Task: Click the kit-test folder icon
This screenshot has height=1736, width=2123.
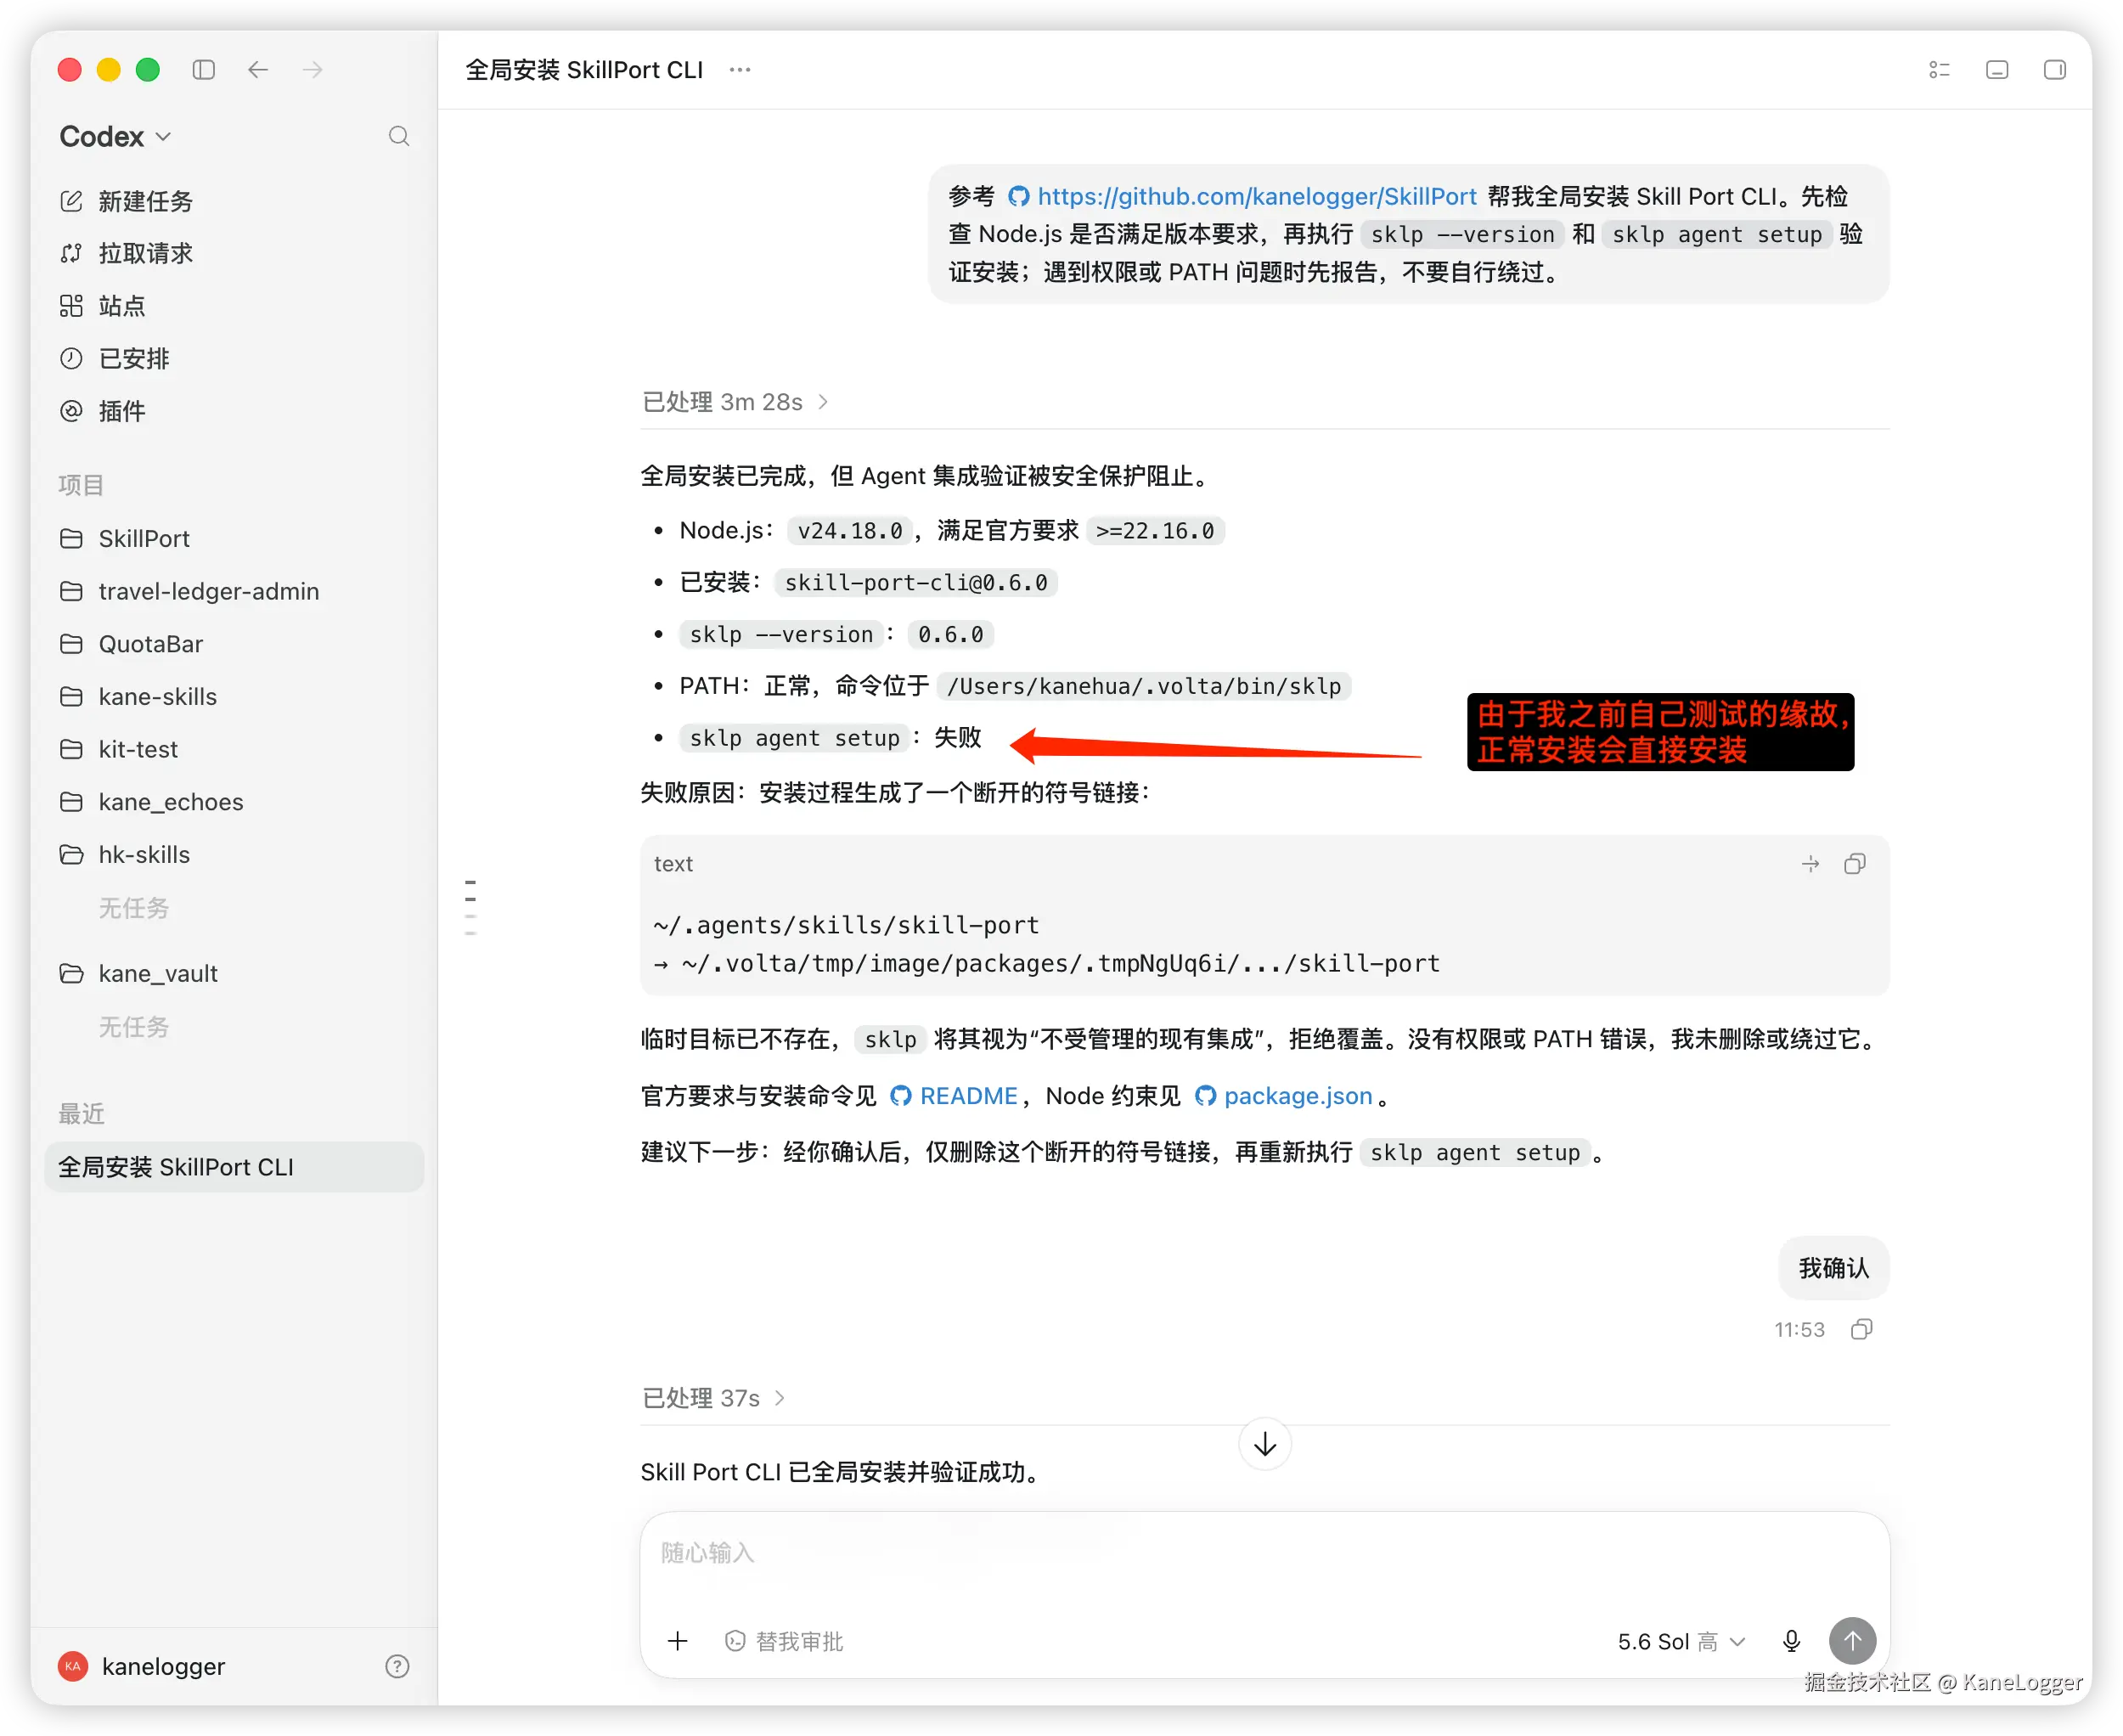Action: click(x=71, y=749)
